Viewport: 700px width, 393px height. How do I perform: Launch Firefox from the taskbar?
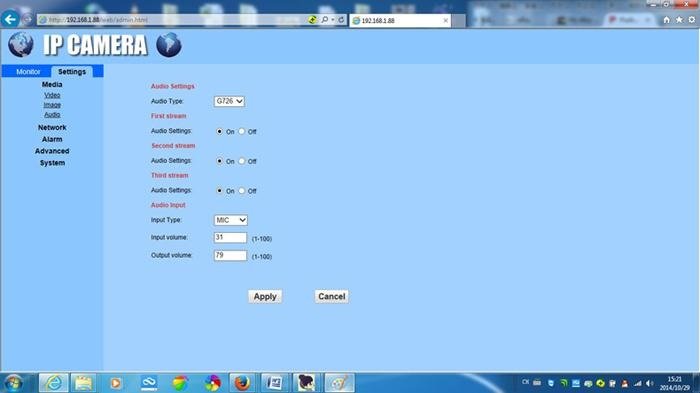(242, 383)
